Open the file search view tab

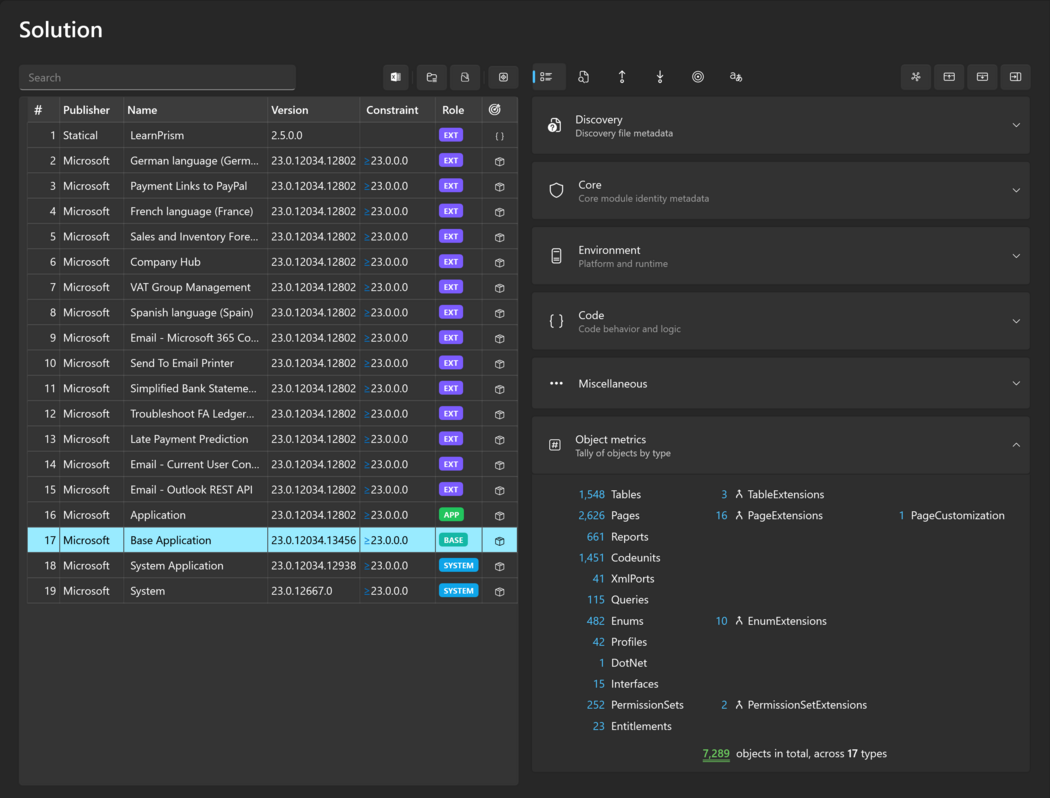(583, 77)
